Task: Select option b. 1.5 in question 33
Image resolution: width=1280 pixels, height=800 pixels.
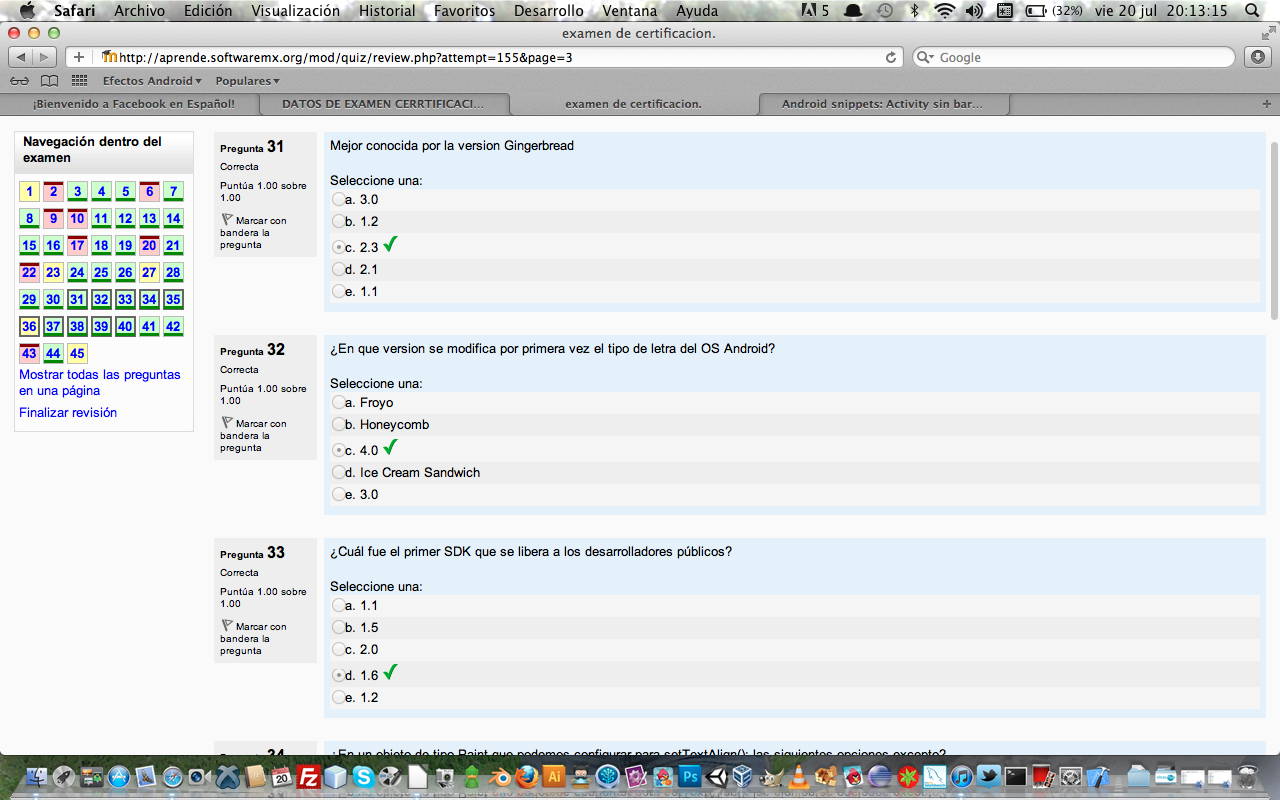Action: pos(338,627)
